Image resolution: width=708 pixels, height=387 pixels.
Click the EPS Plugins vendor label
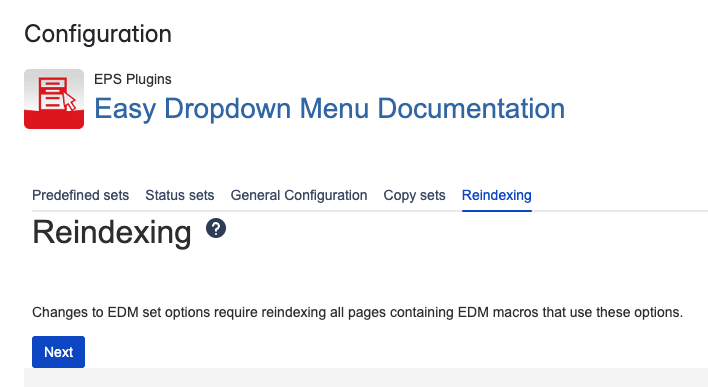tap(133, 79)
